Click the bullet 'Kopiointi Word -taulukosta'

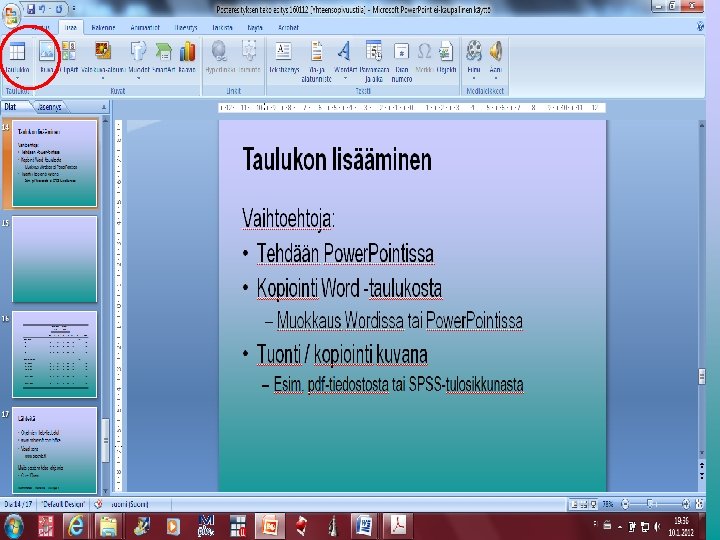[349, 288]
